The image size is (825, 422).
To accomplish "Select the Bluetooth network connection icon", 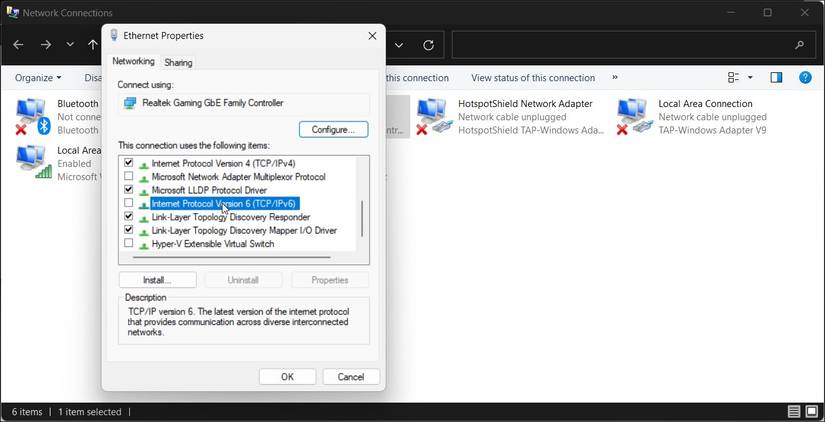I will (x=33, y=117).
